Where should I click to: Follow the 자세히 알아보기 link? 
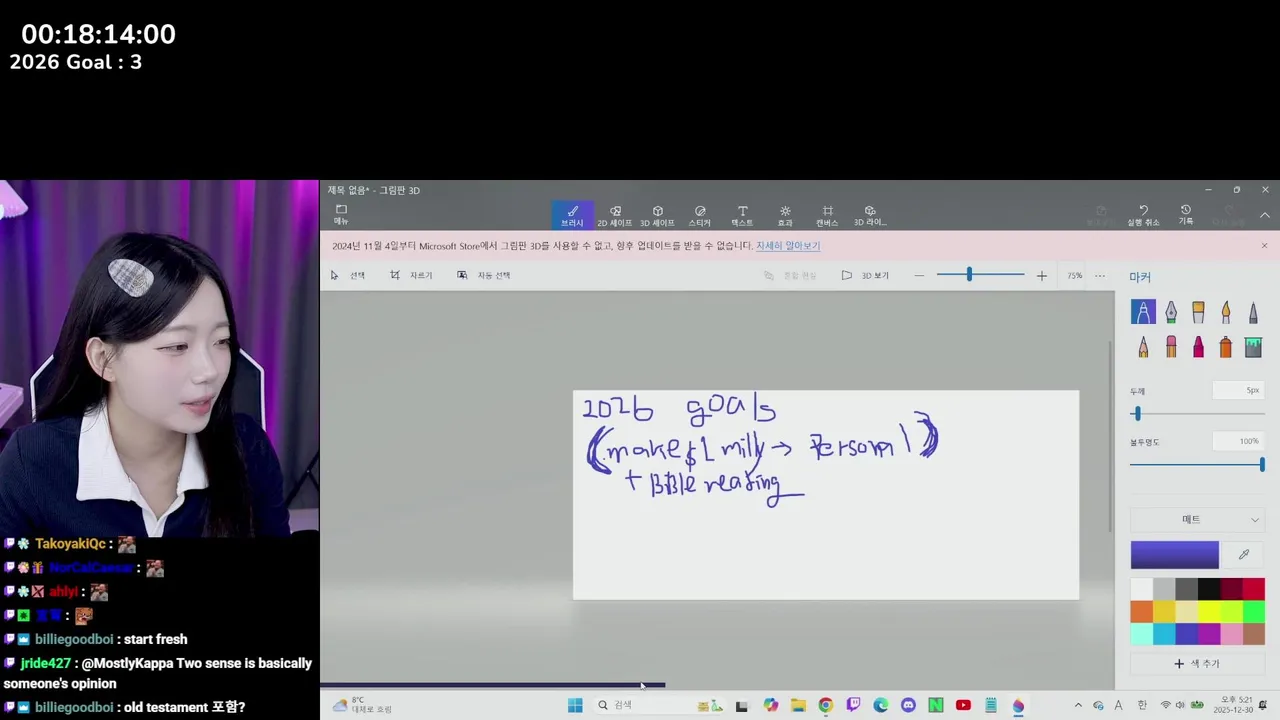click(x=788, y=245)
